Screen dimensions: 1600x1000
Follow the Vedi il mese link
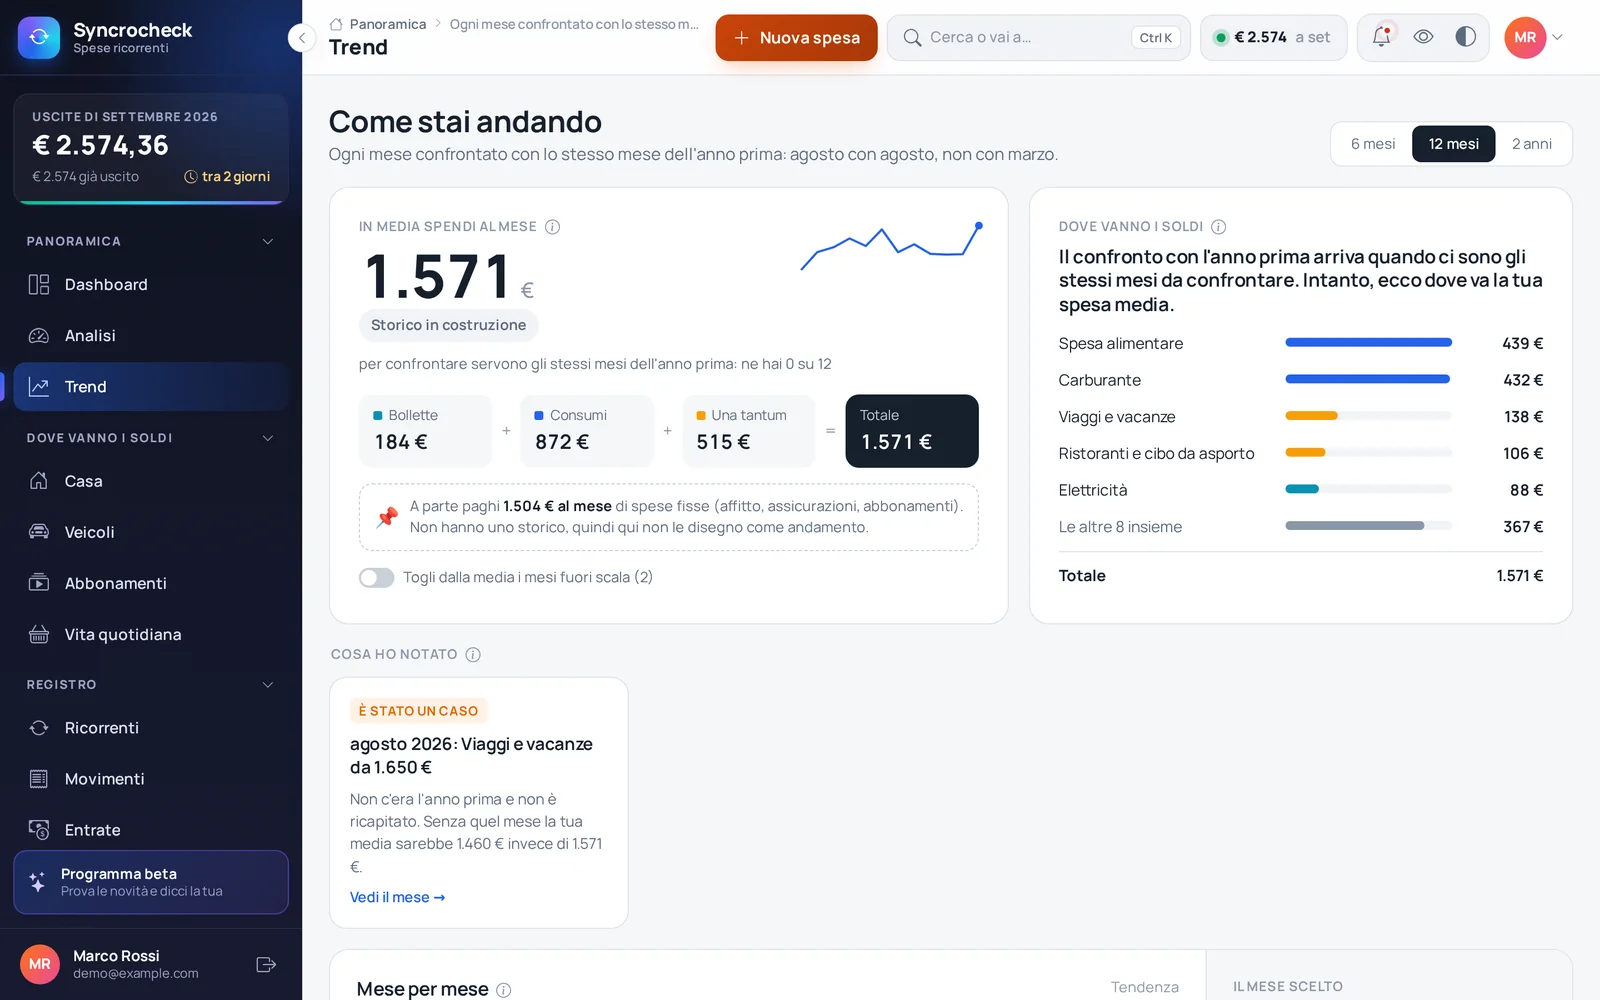[x=397, y=897]
